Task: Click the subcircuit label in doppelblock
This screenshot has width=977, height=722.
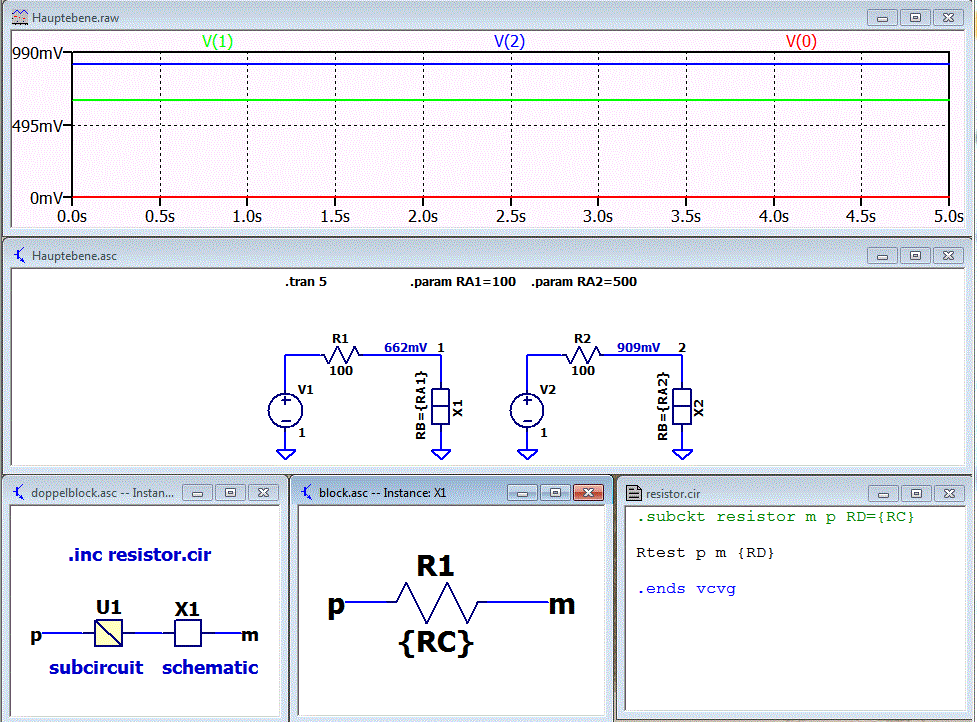Action: [x=96, y=668]
